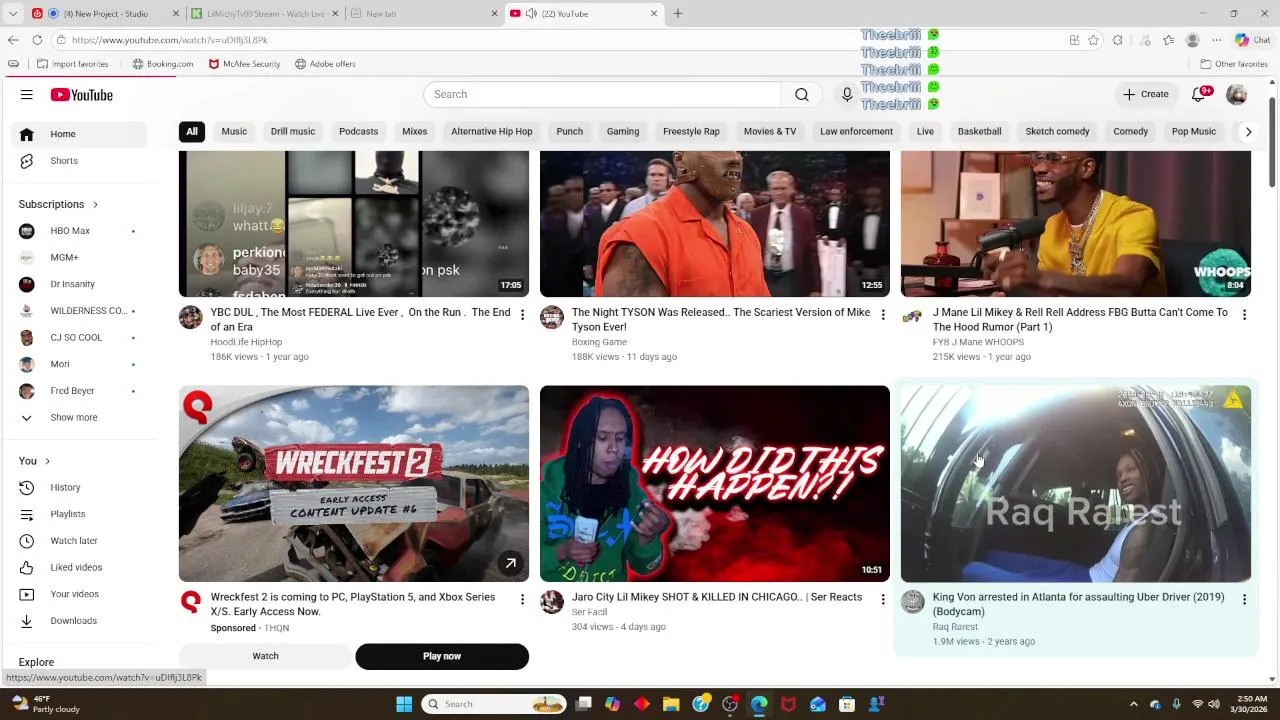Viewport: 1280px width, 720px height.
Task: Click the YouTube logo
Action: pyautogui.click(x=82, y=95)
